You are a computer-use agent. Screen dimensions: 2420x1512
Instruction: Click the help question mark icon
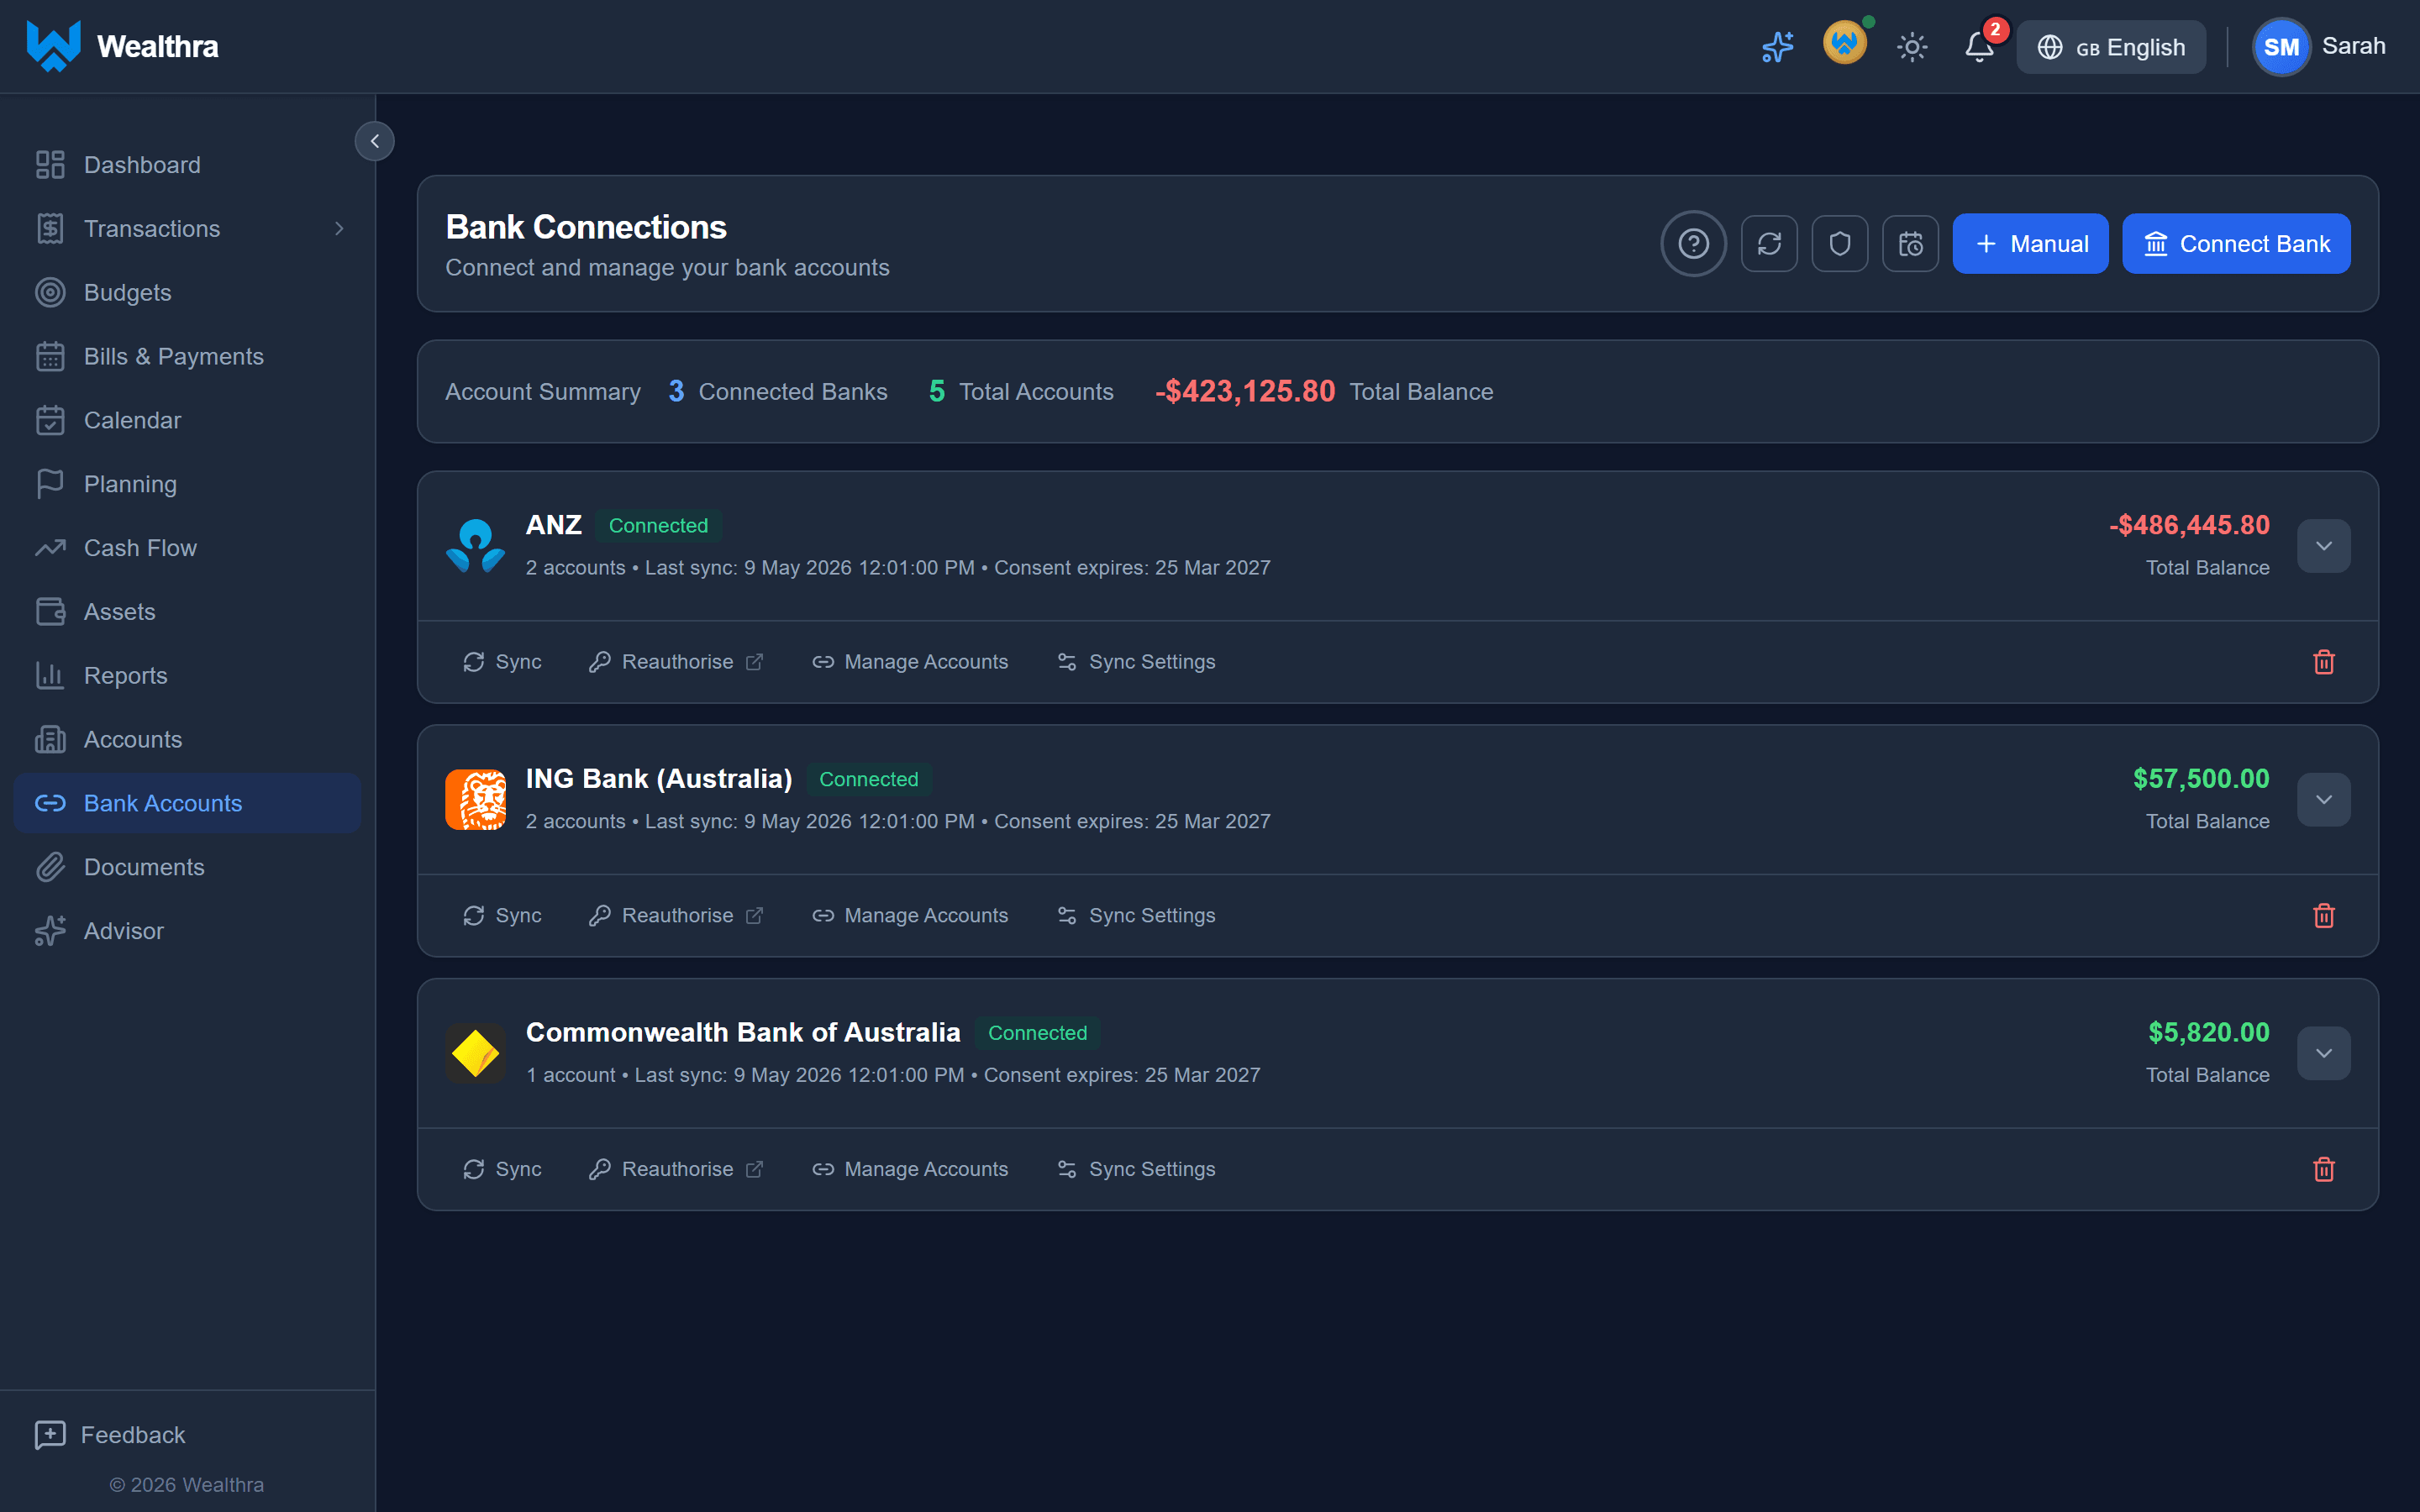pos(1693,244)
